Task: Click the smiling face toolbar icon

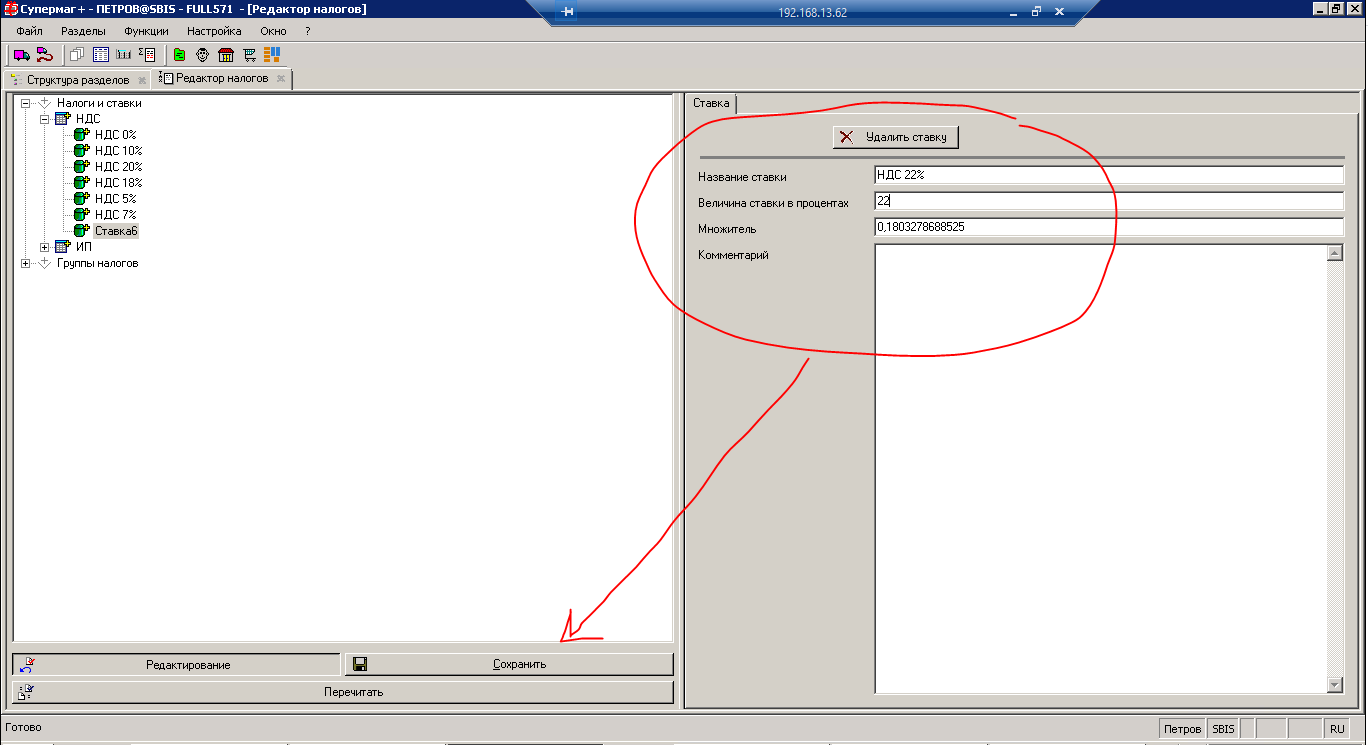Action: pyautogui.click(x=202, y=55)
